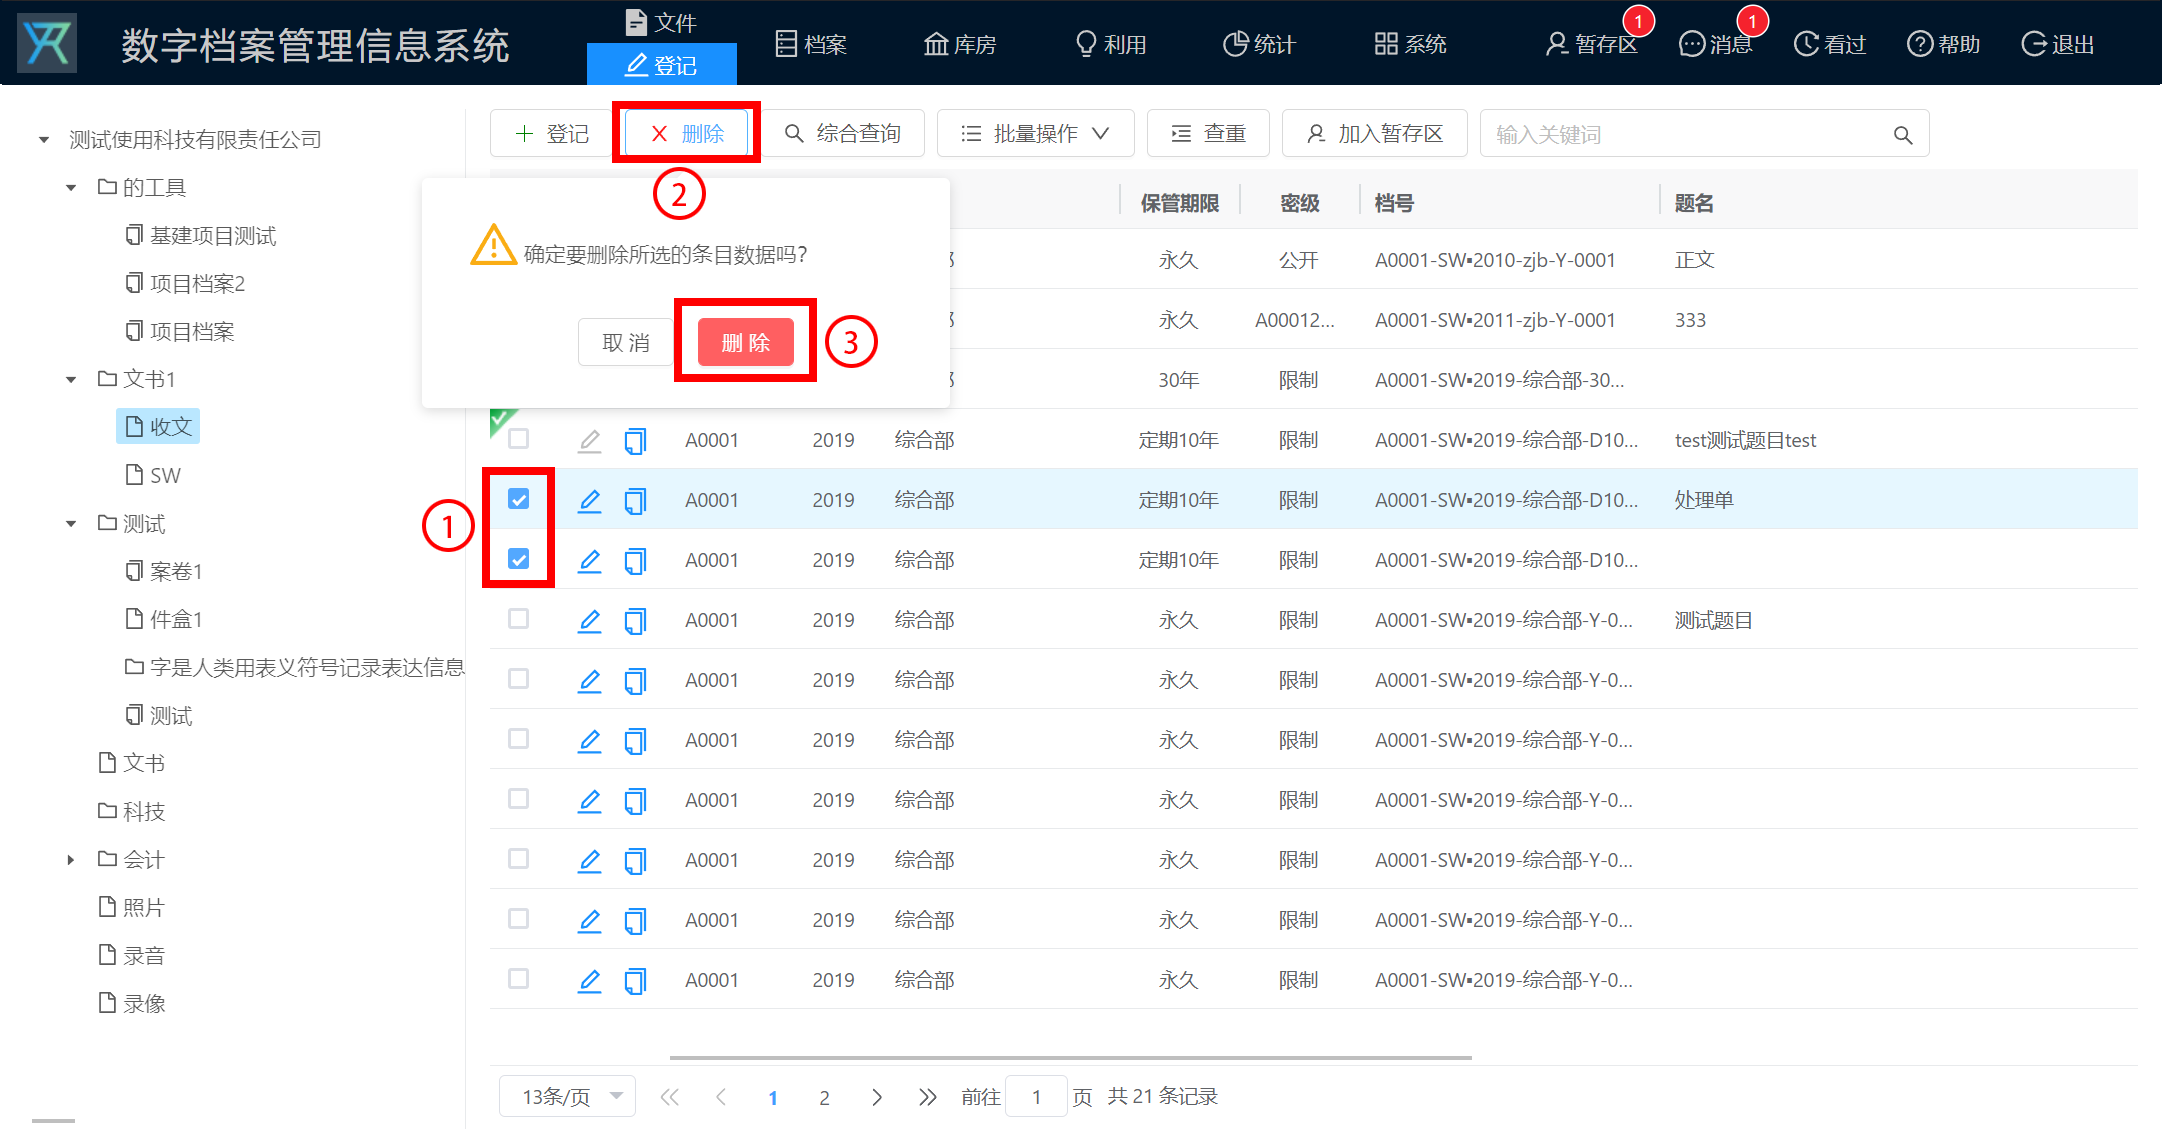This screenshot has height=1133, width=2162.
Task: Toggle checkbox on second selected row
Action: [520, 559]
